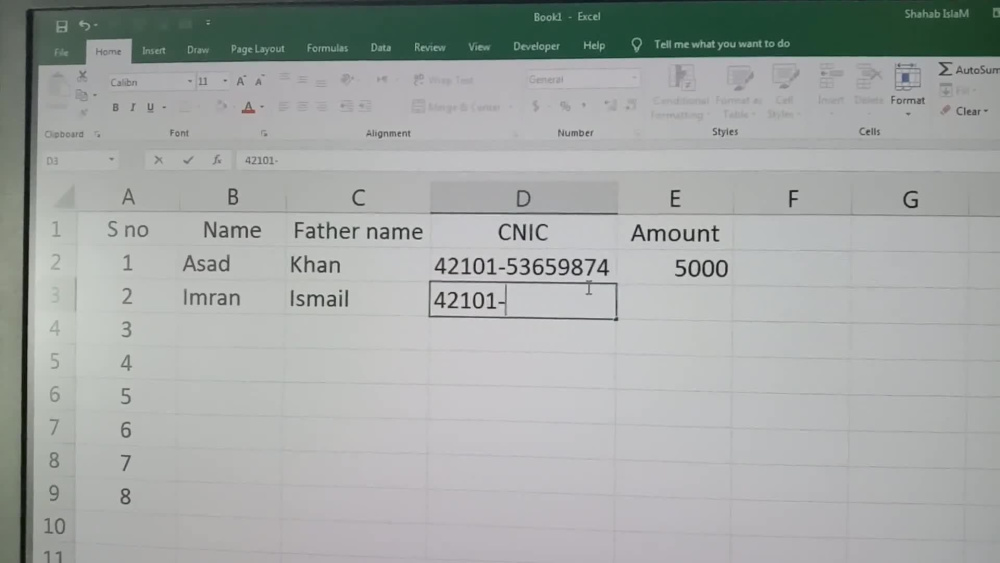Open the Clipboard pane launcher
1000x563 pixels.
pyautogui.click(x=98, y=134)
